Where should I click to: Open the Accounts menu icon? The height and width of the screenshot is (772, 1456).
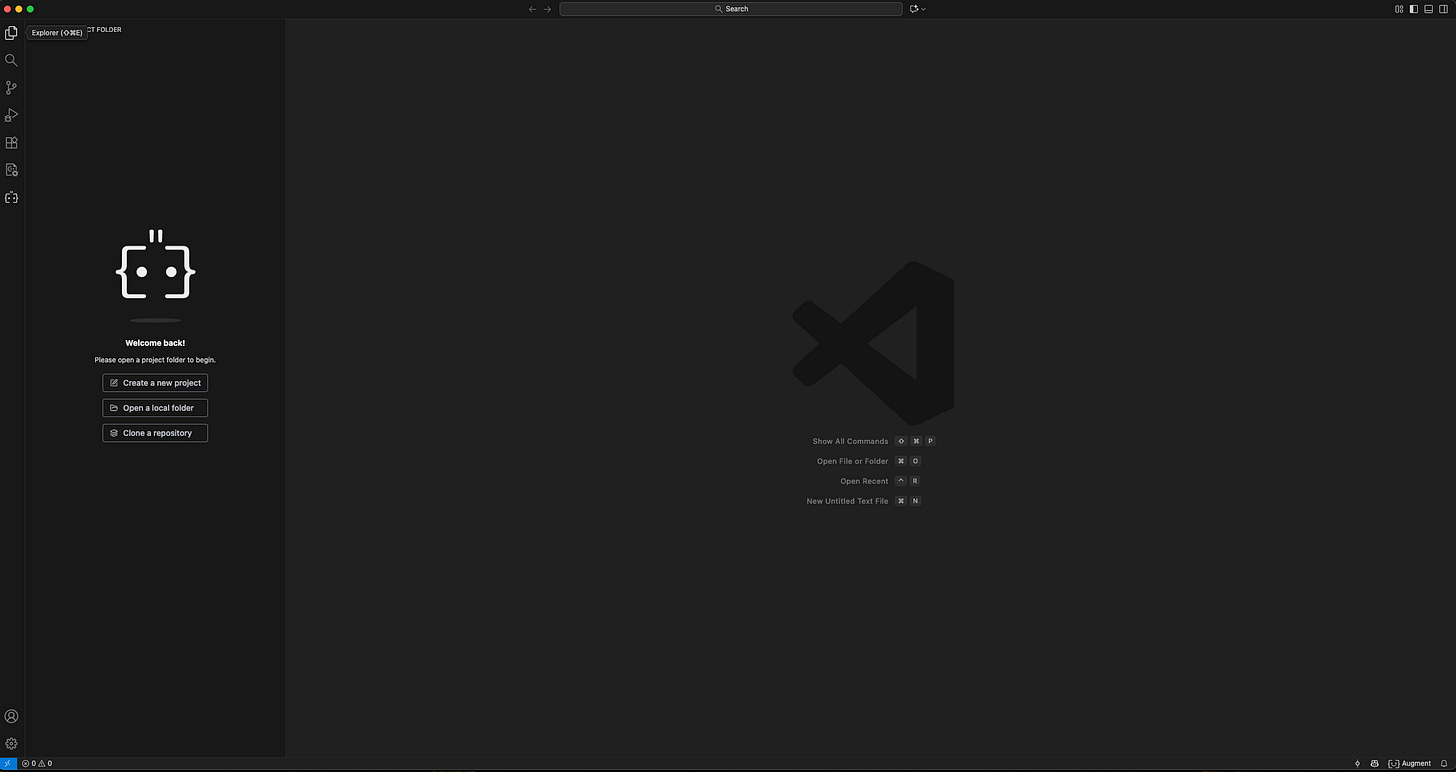(11, 716)
